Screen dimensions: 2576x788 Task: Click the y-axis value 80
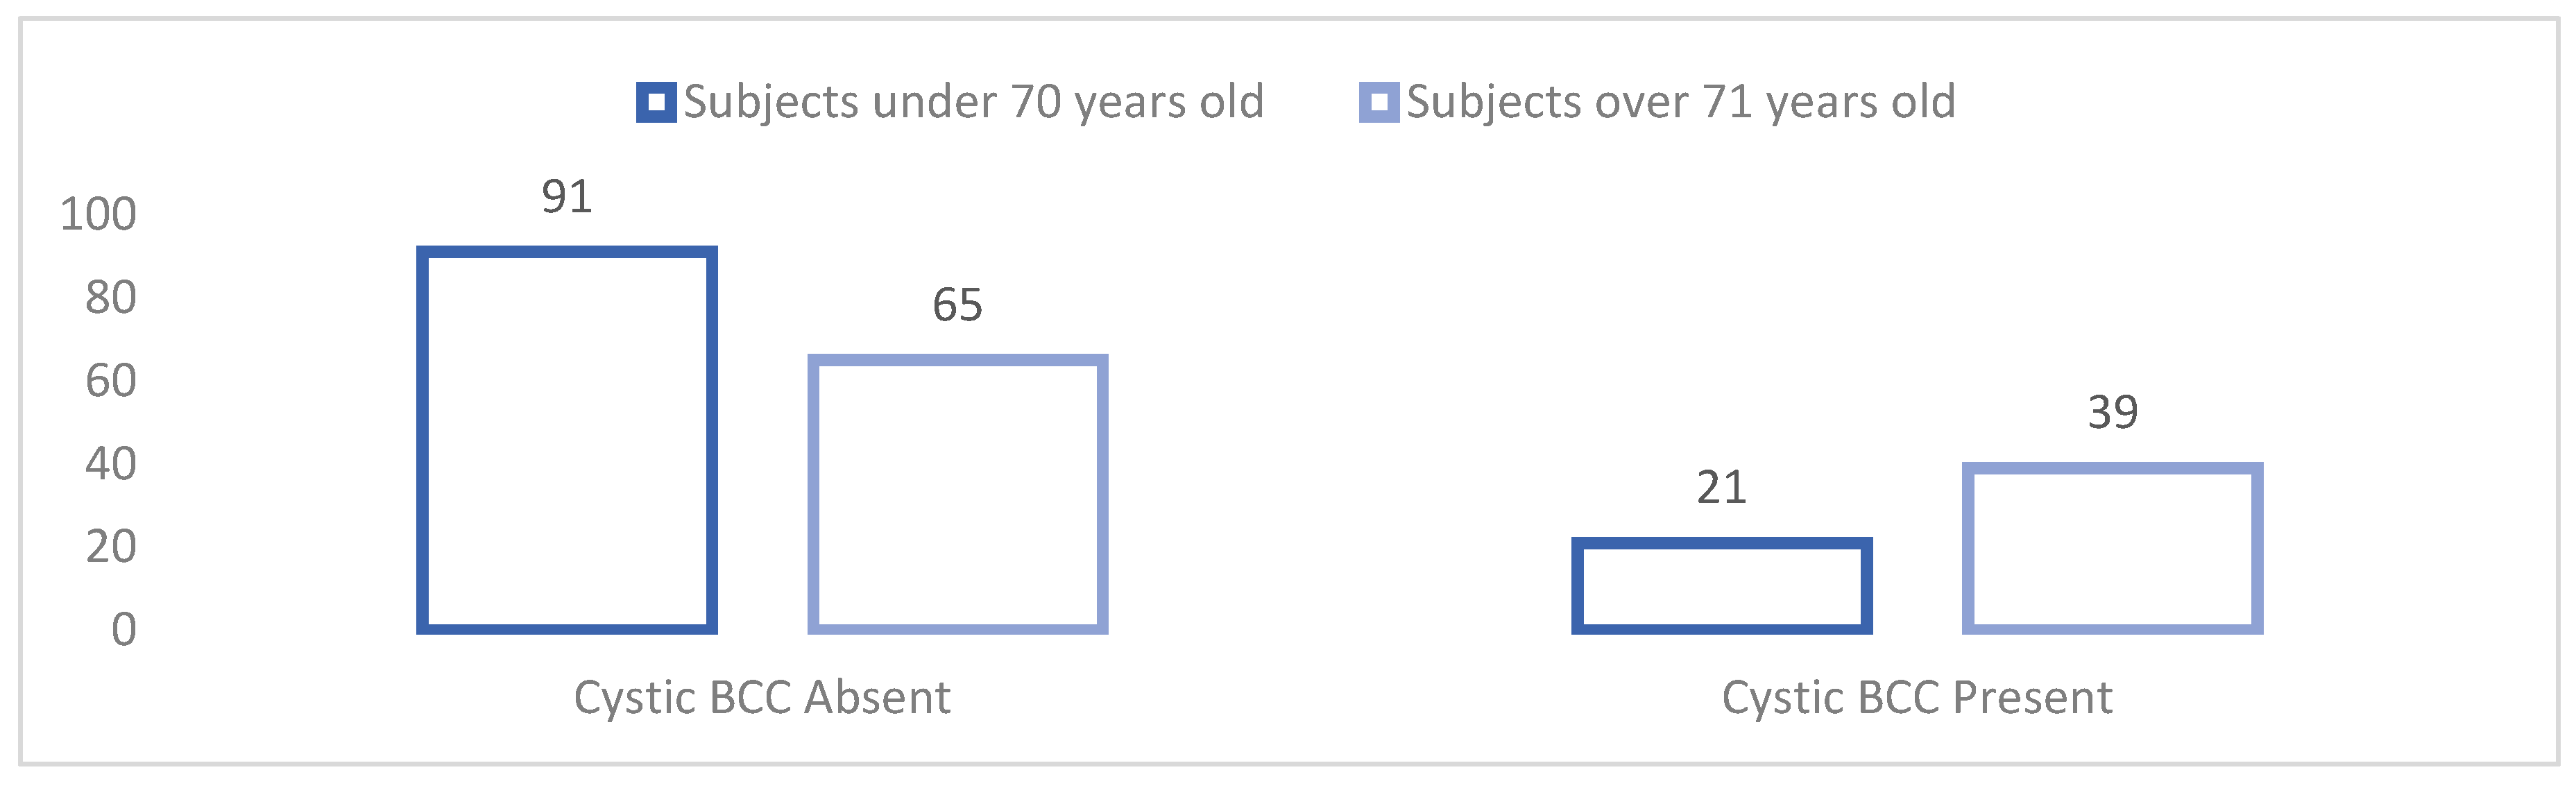110,297
